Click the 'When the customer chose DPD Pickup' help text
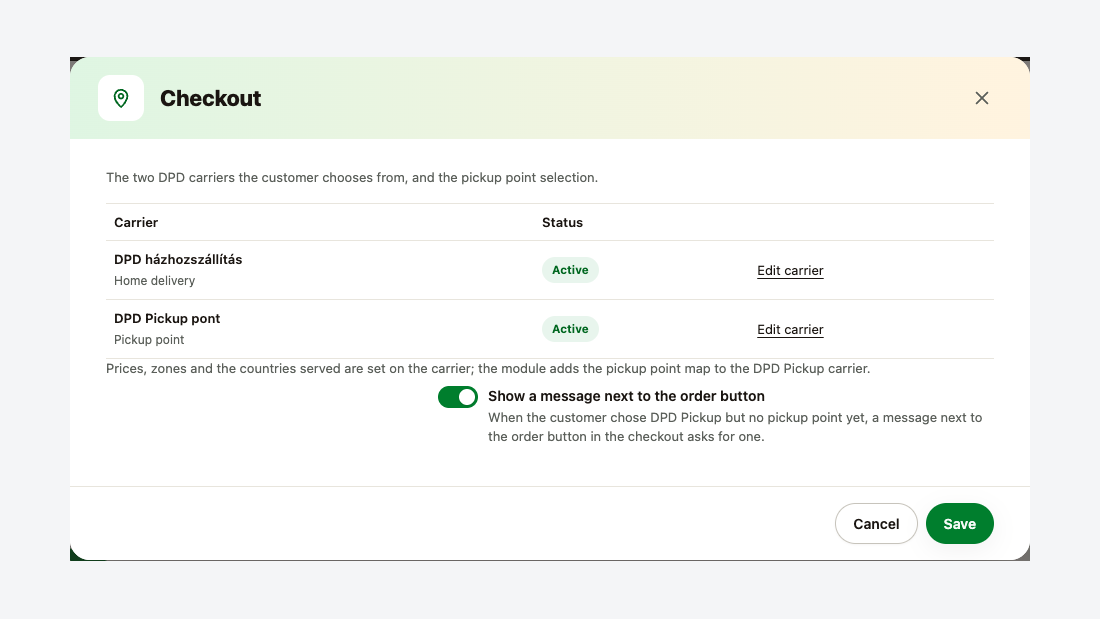The height and width of the screenshot is (619, 1100). pos(735,427)
